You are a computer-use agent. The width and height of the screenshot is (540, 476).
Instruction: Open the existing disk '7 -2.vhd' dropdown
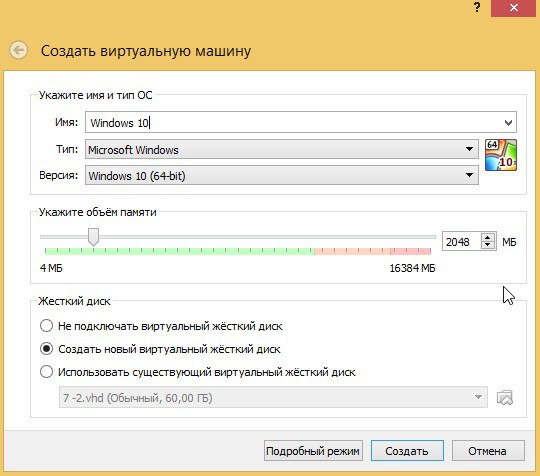click(273, 397)
